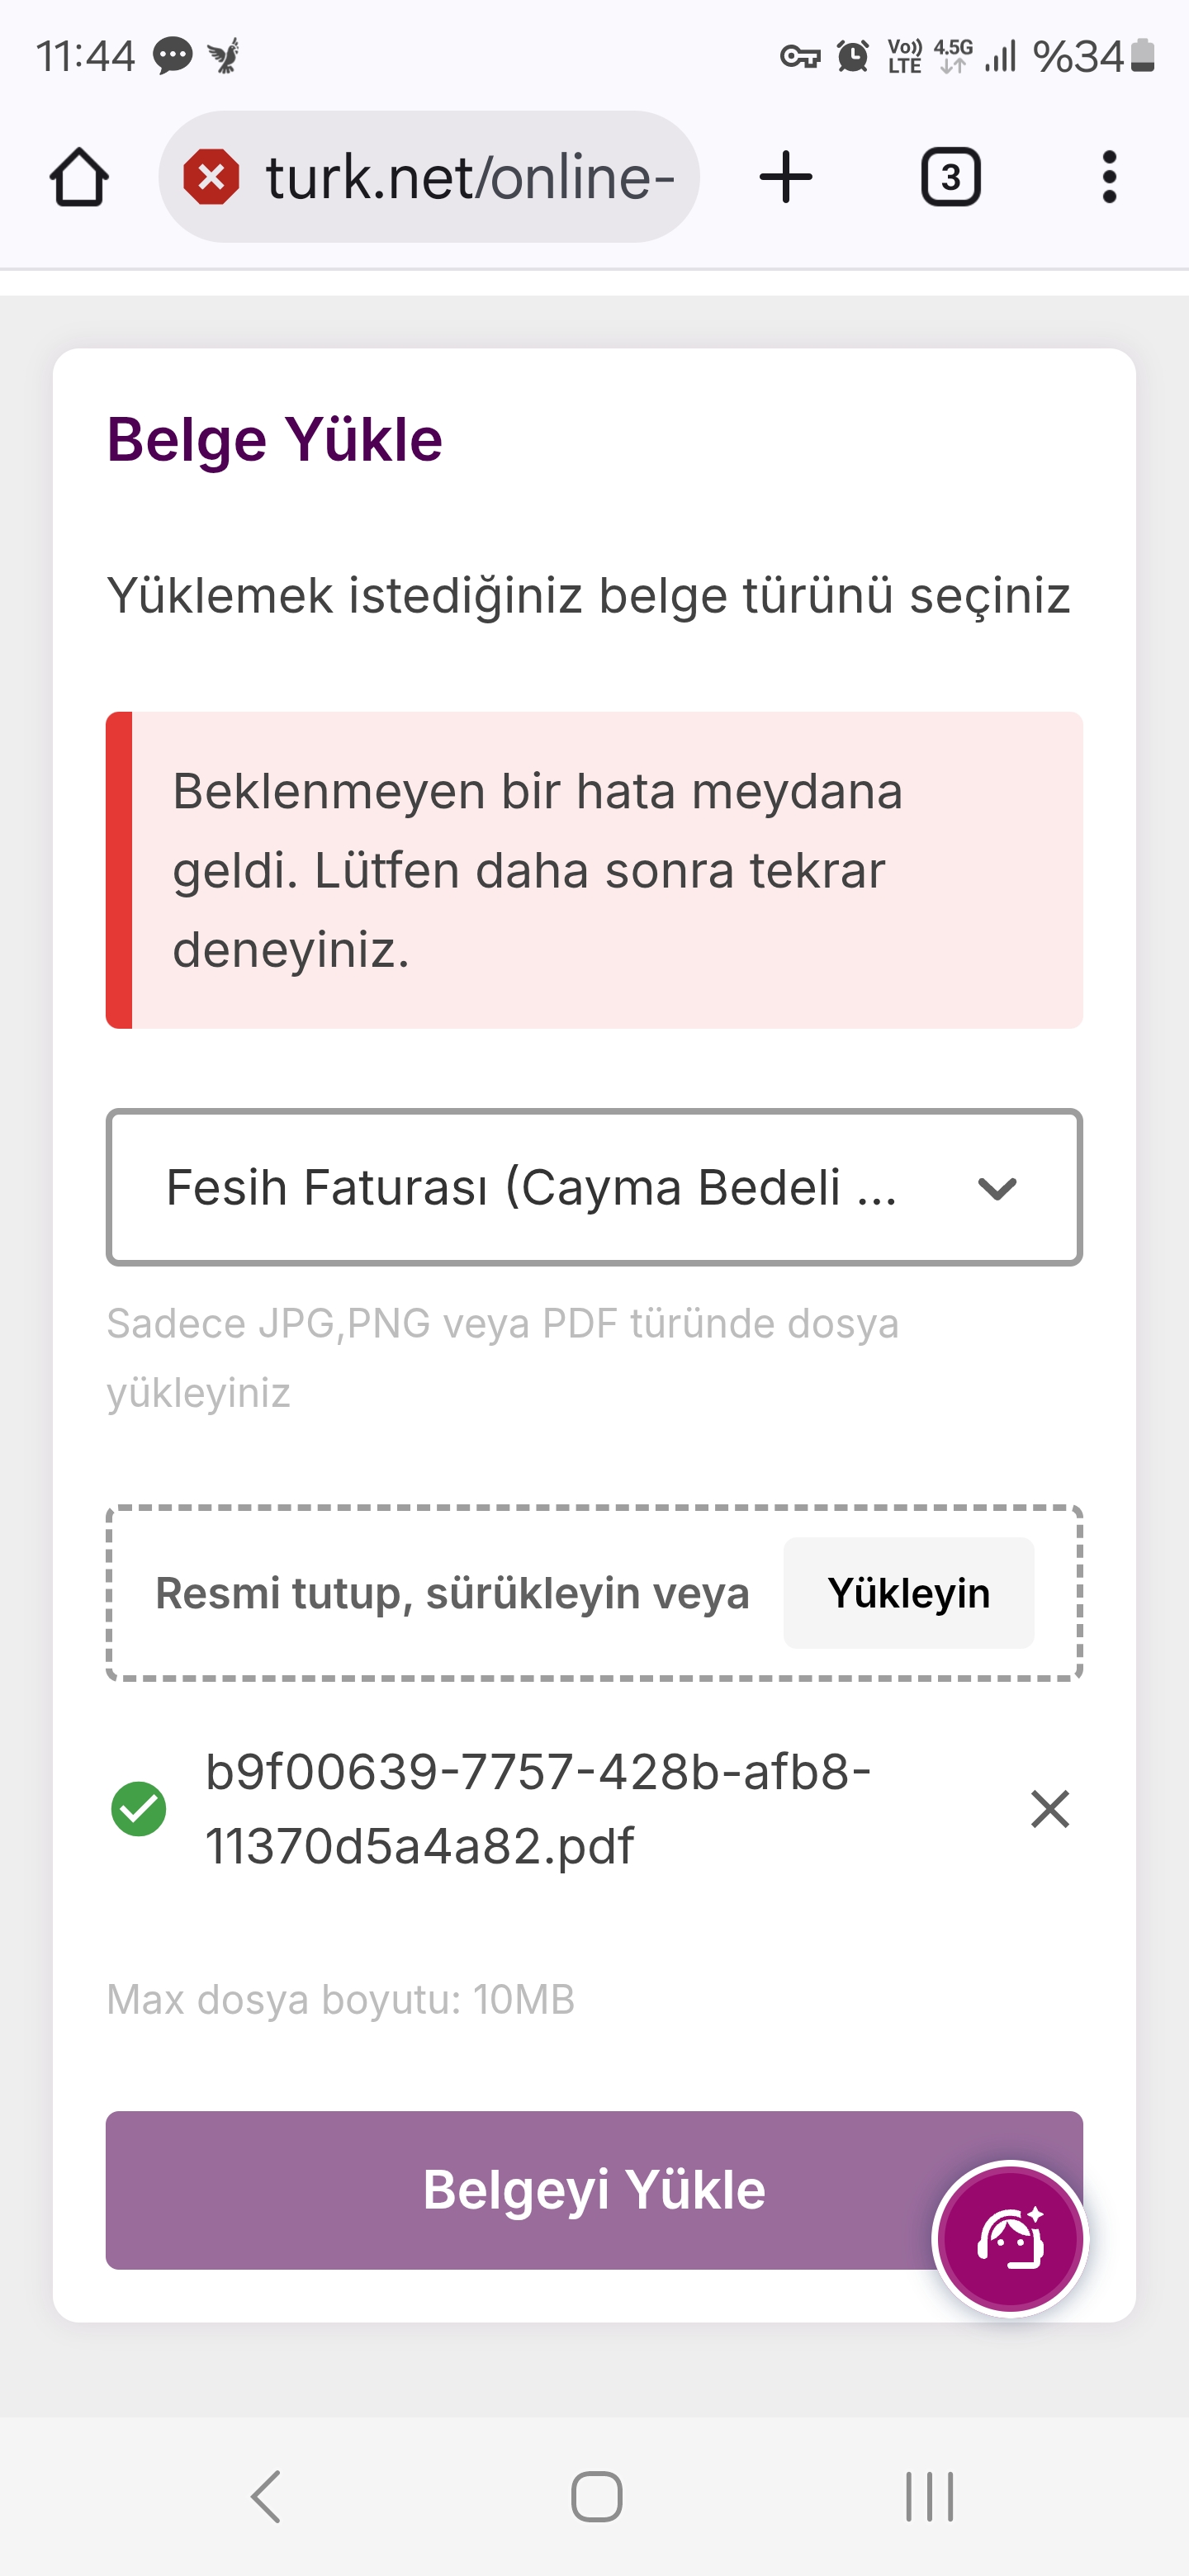Tap the uploaded PDF file name
This screenshot has width=1189, height=2576.
(x=538, y=1809)
